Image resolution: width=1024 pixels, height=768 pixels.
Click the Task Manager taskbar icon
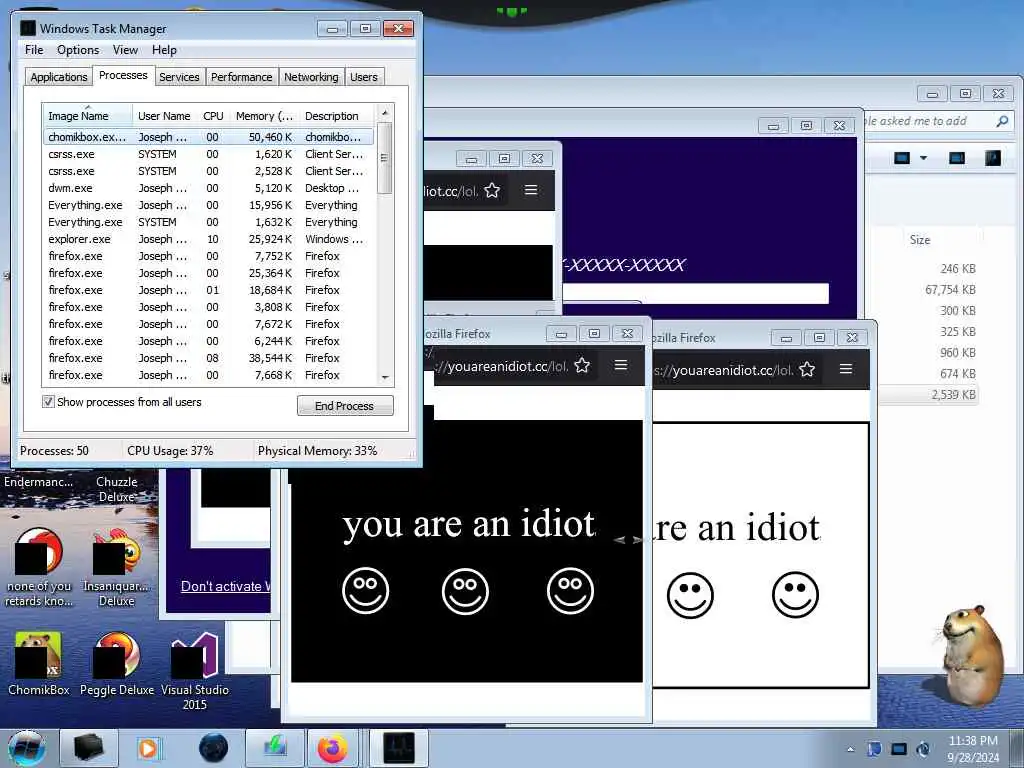(x=399, y=748)
